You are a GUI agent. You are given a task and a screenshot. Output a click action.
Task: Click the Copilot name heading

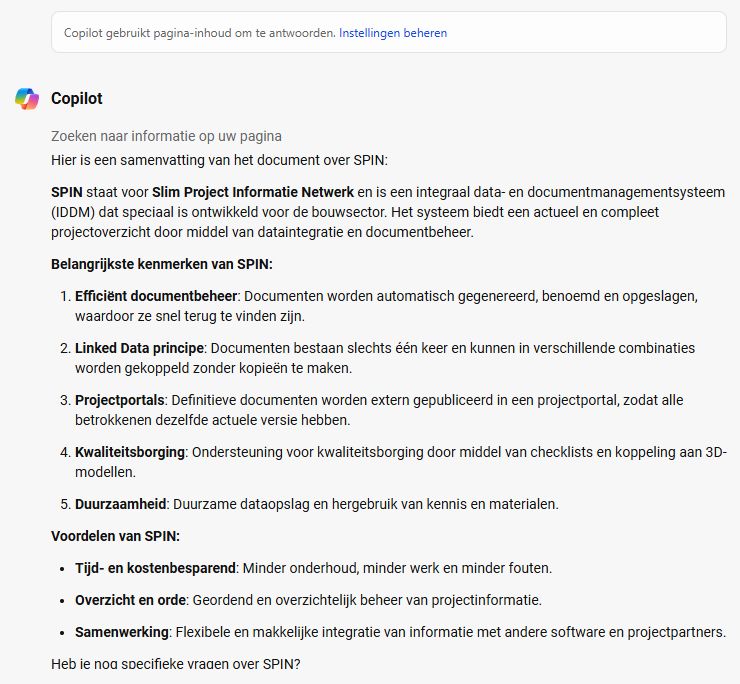pyautogui.click(x=77, y=99)
